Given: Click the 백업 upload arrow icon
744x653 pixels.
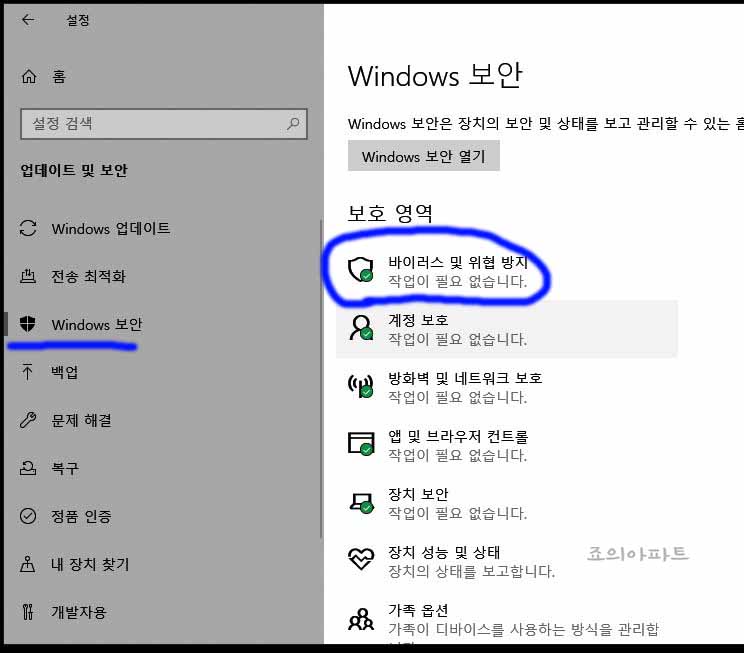Looking at the screenshot, I should (28, 372).
